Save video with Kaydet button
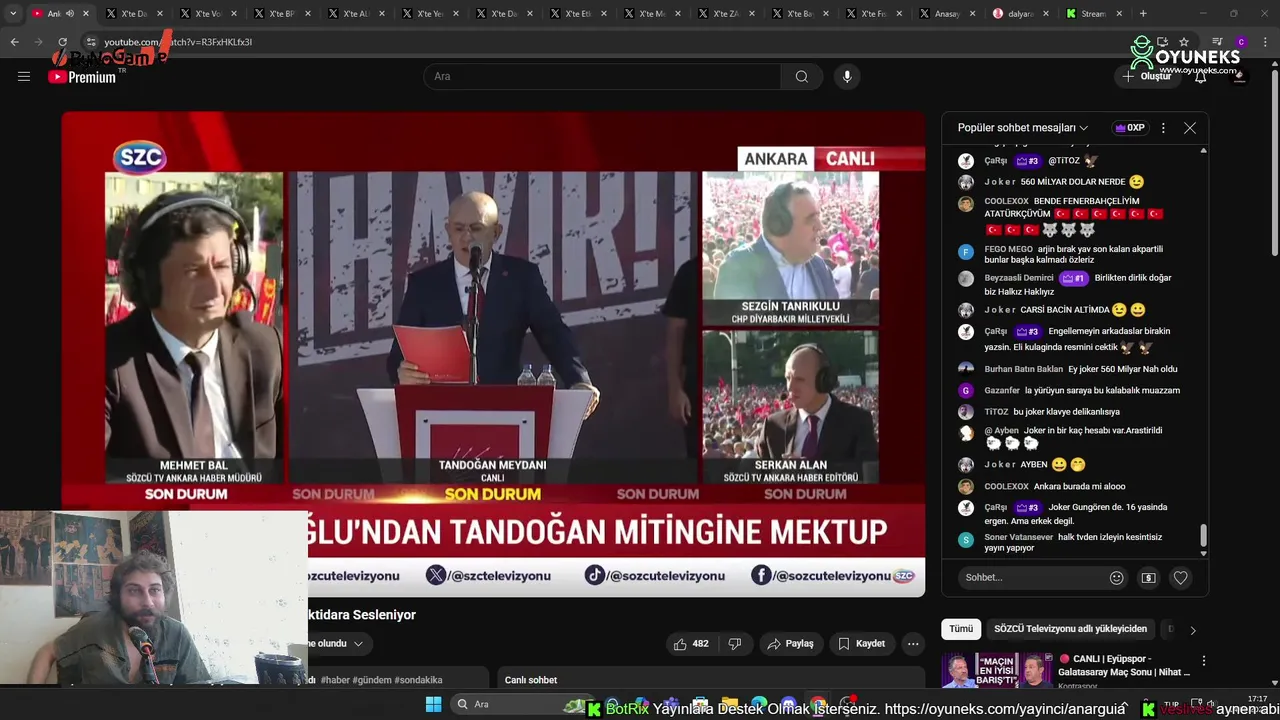1280x720 pixels. click(861, 644)
